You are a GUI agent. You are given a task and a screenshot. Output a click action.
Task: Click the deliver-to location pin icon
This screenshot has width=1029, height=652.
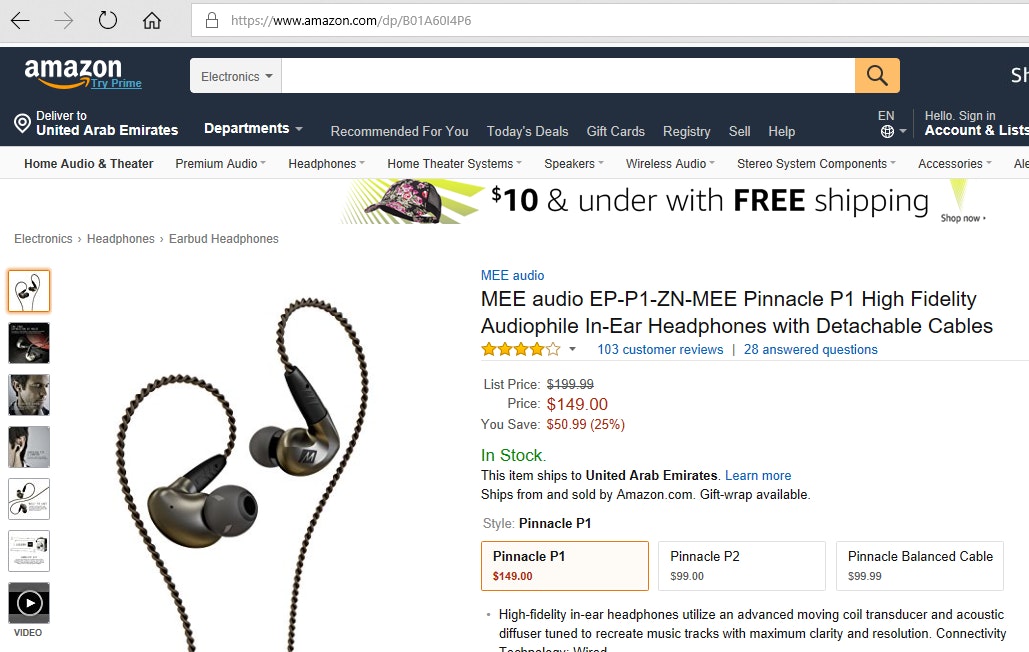pyautogui.click(x=22, y=123)
